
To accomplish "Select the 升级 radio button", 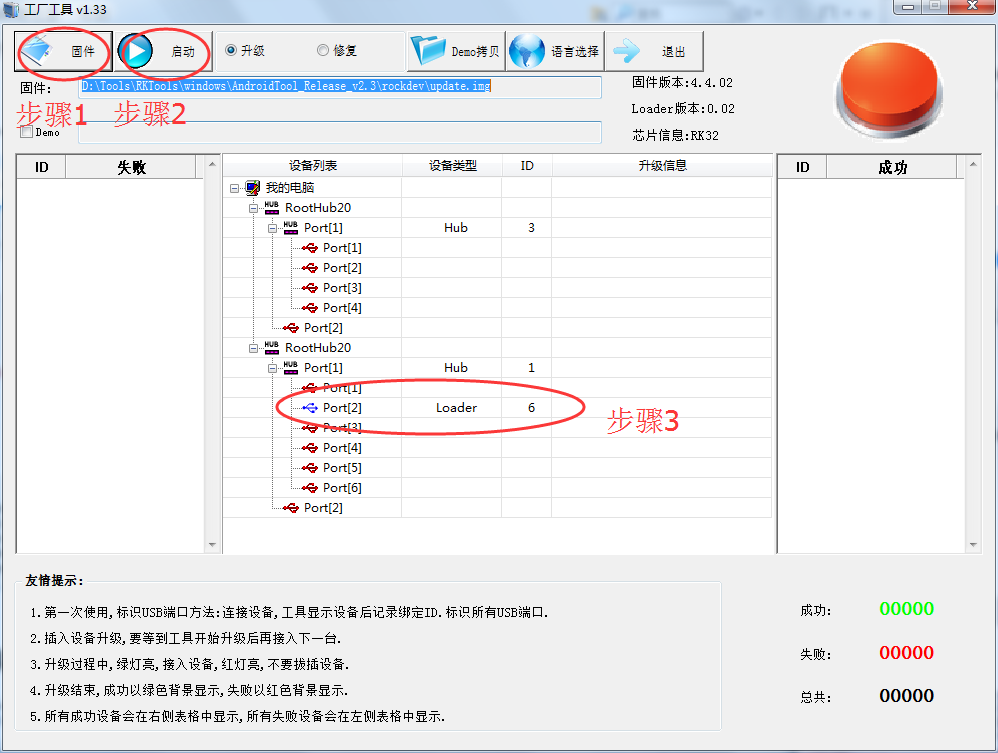I will tap(231, 50).
